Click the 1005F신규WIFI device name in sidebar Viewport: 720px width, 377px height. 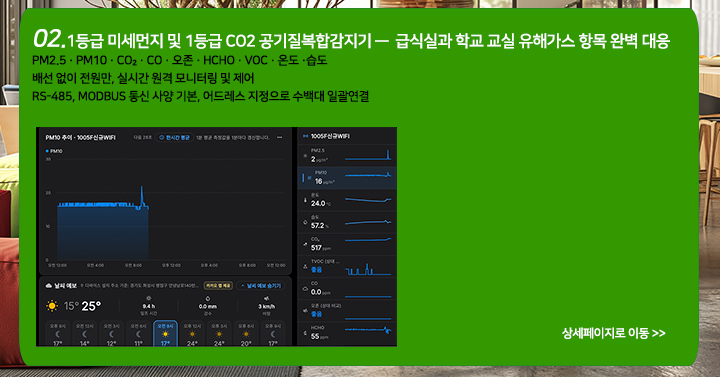pyautogui.click(x=330, y=136)
